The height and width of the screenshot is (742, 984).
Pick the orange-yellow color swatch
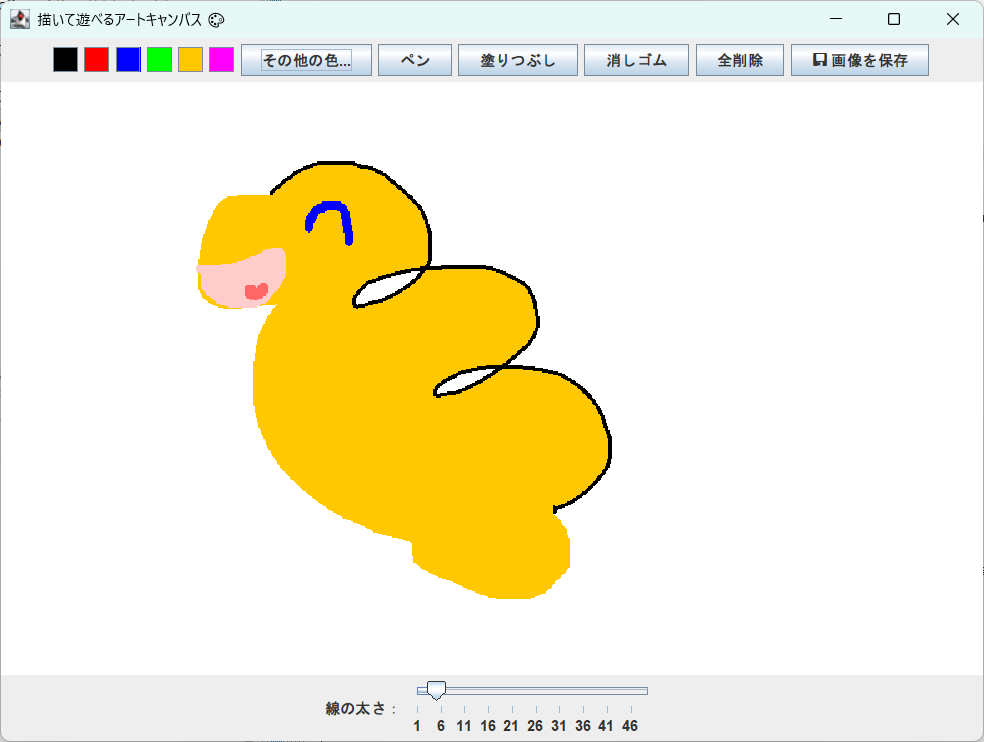tap(190, 60)
